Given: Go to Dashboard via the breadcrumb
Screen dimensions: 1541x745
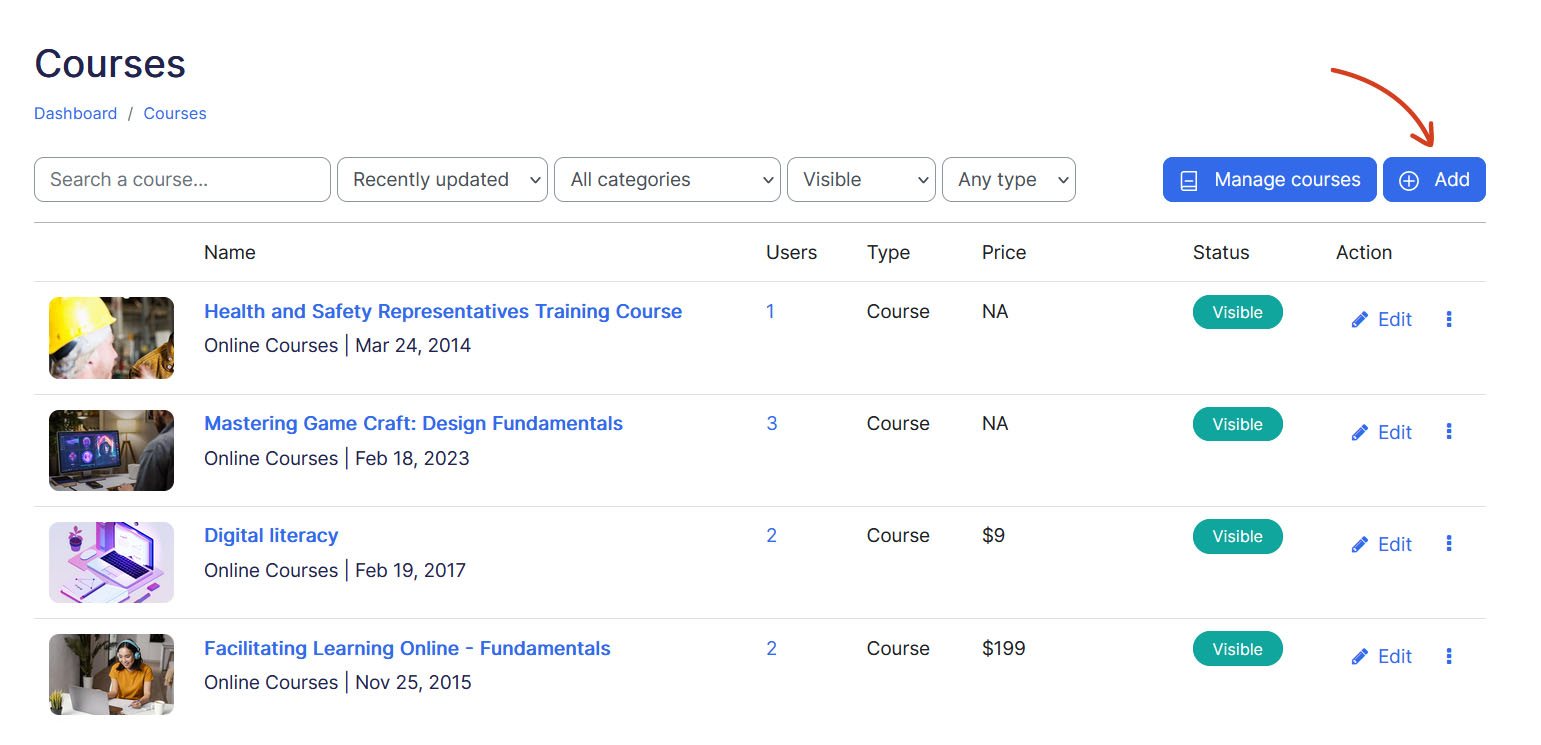Looking at the screenshot, I should coord(75,113).
